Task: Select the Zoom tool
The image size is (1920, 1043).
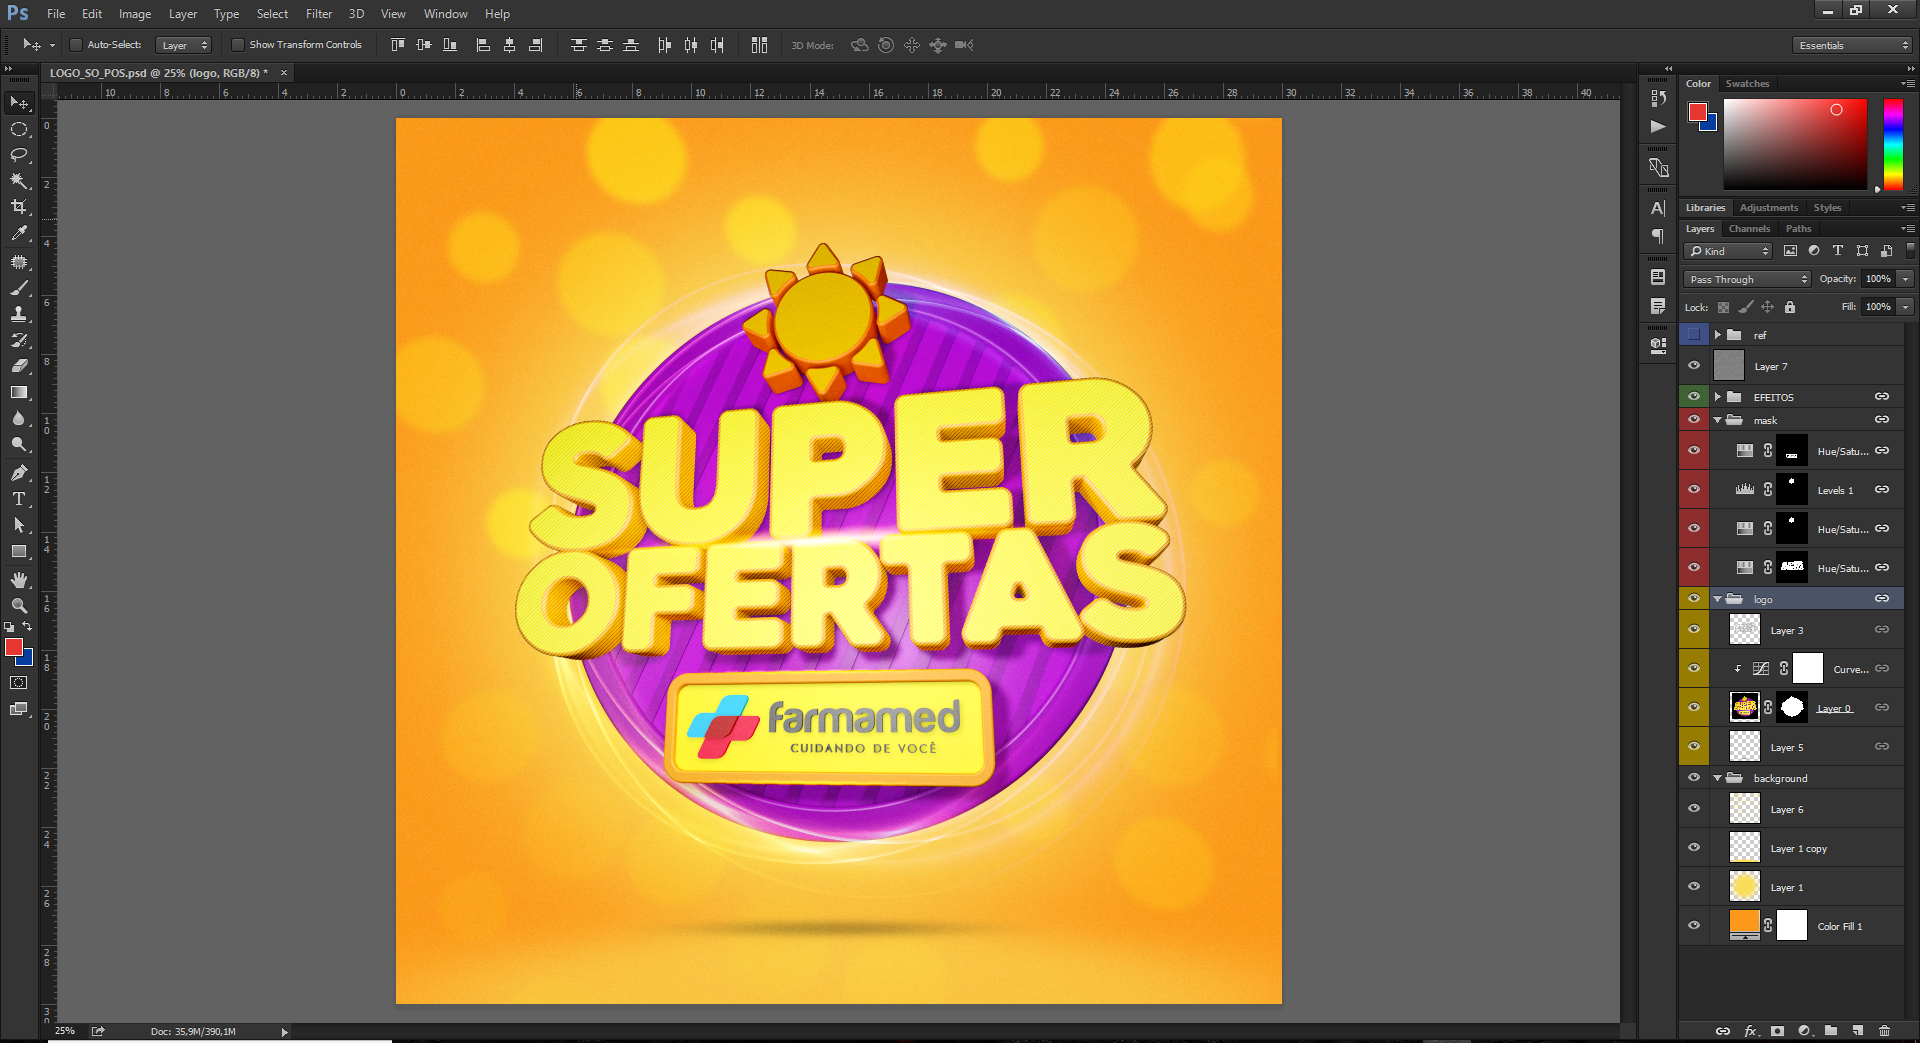Action: coord(19,606)
